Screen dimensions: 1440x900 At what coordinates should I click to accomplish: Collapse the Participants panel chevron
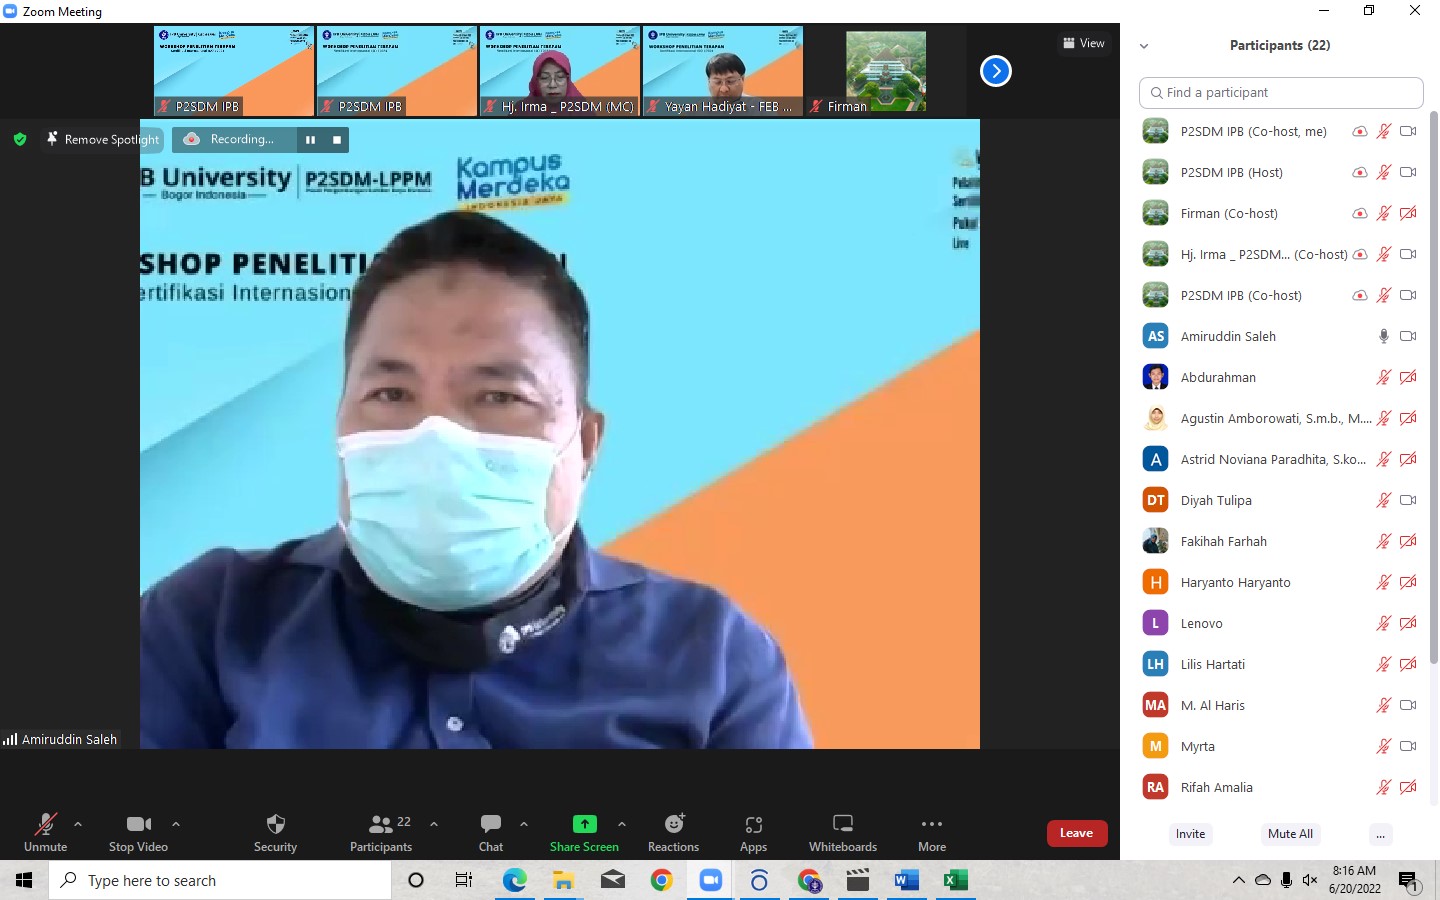[1144, 46]
